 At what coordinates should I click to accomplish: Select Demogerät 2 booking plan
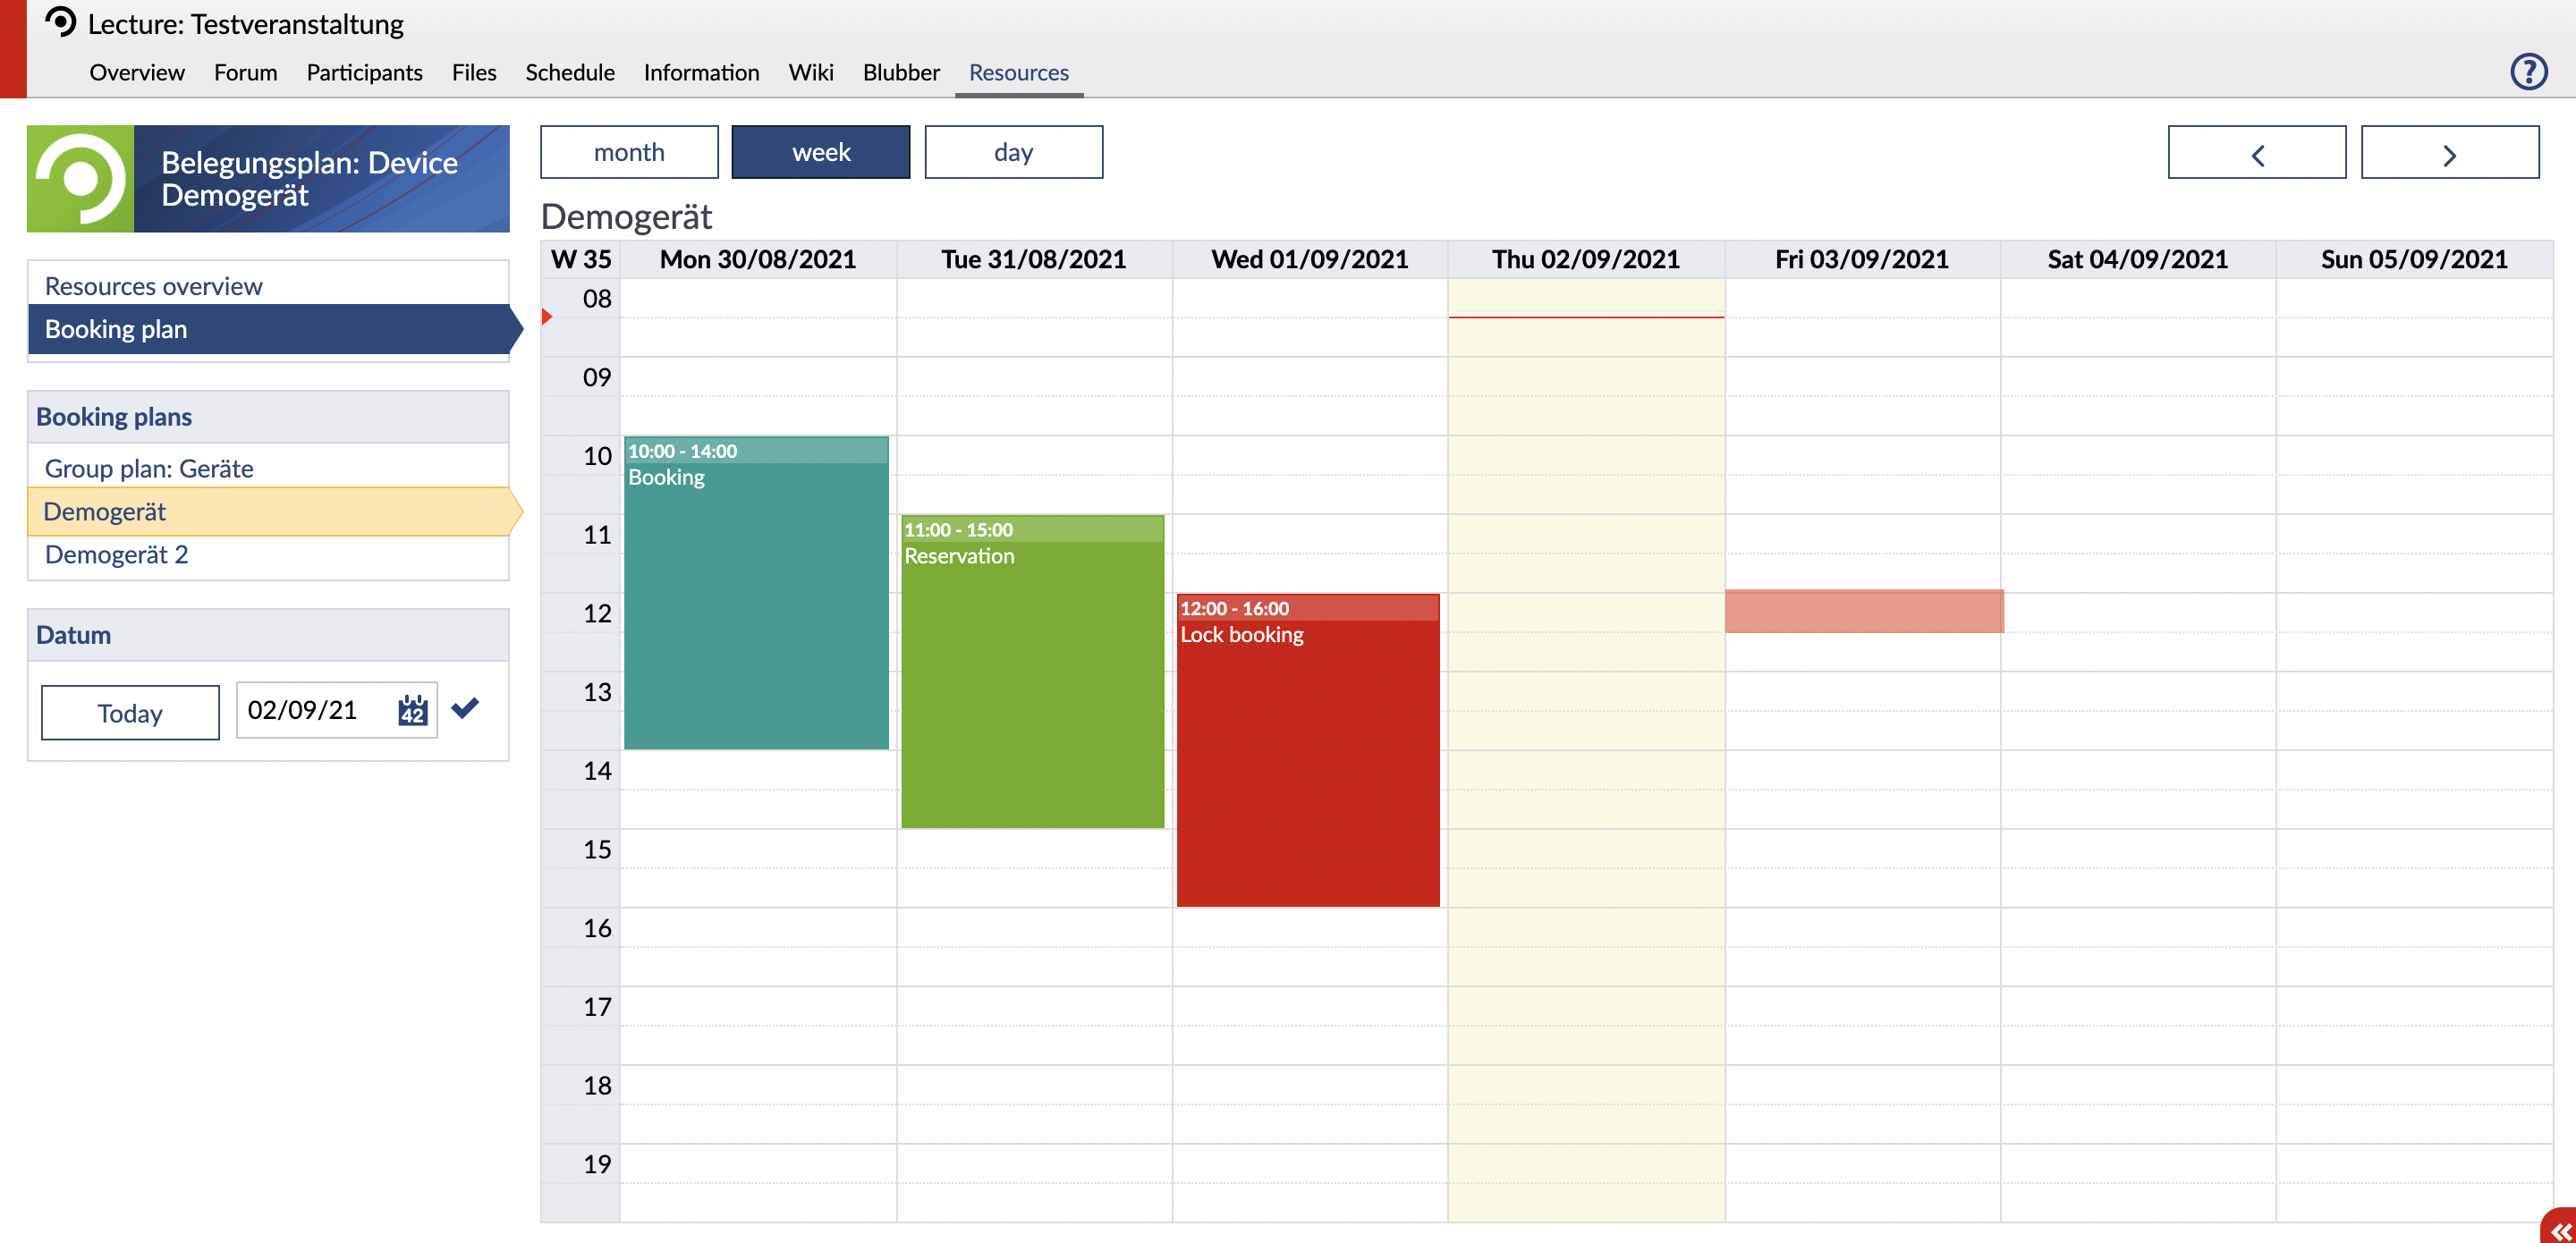pyautogui.click(x=116, y=555)
